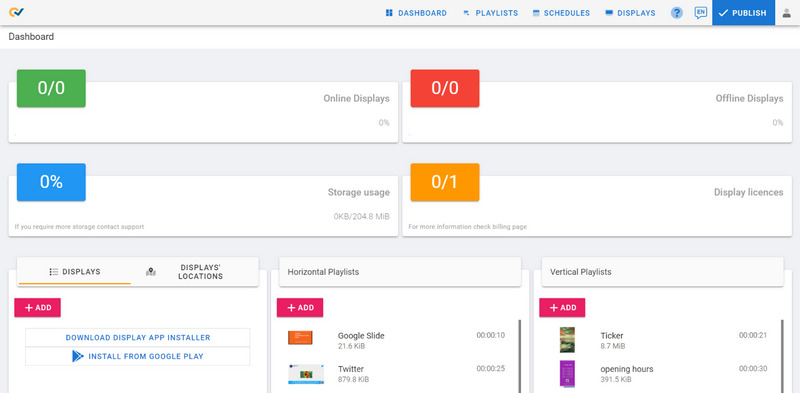
Task: Click the blue Publish button
Action: [743, 13]
